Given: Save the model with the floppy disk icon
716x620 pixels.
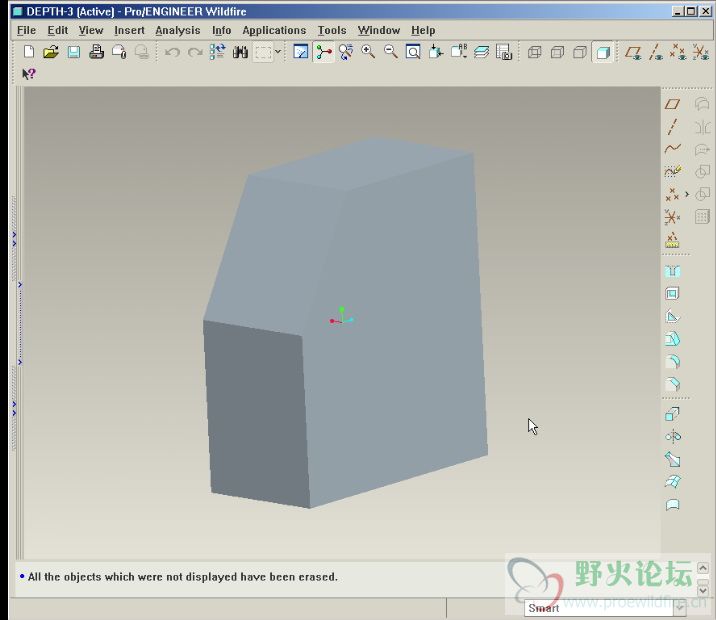Looking at the screenshot, I should point(74,52).
